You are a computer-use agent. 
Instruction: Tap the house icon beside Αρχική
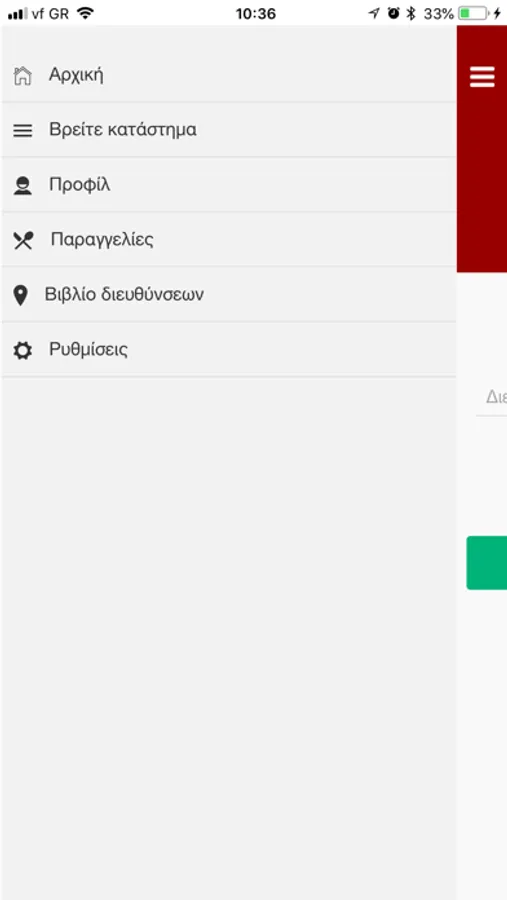pos(22,76)
